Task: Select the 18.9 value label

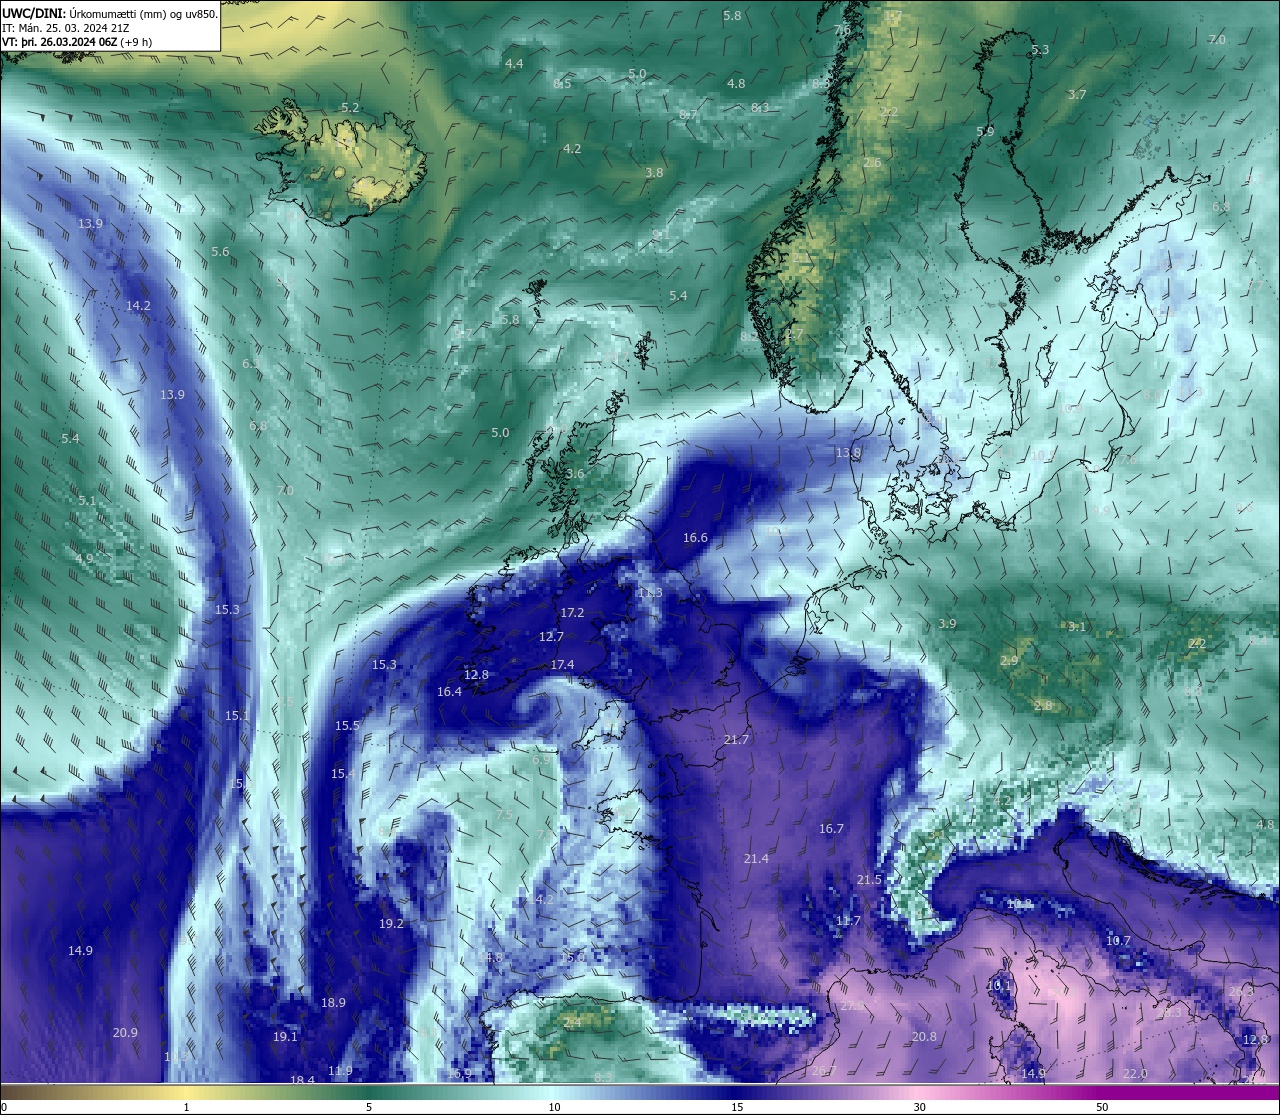Action: click(x=333, y=1002)
